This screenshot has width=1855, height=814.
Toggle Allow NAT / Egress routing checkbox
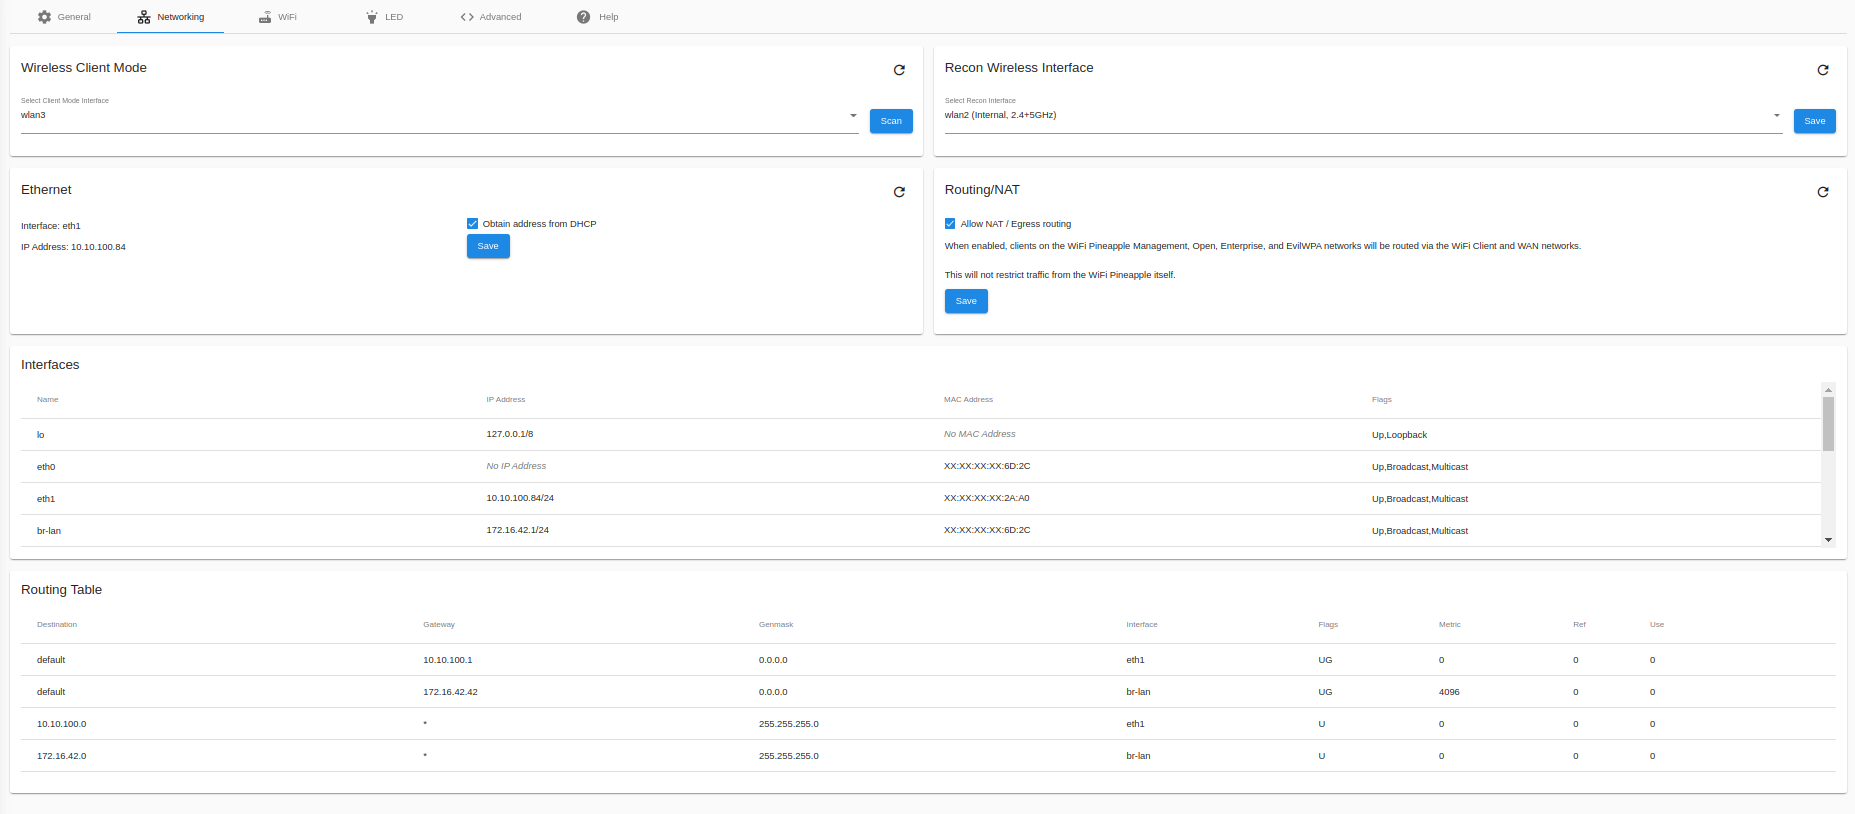point(950,224)
